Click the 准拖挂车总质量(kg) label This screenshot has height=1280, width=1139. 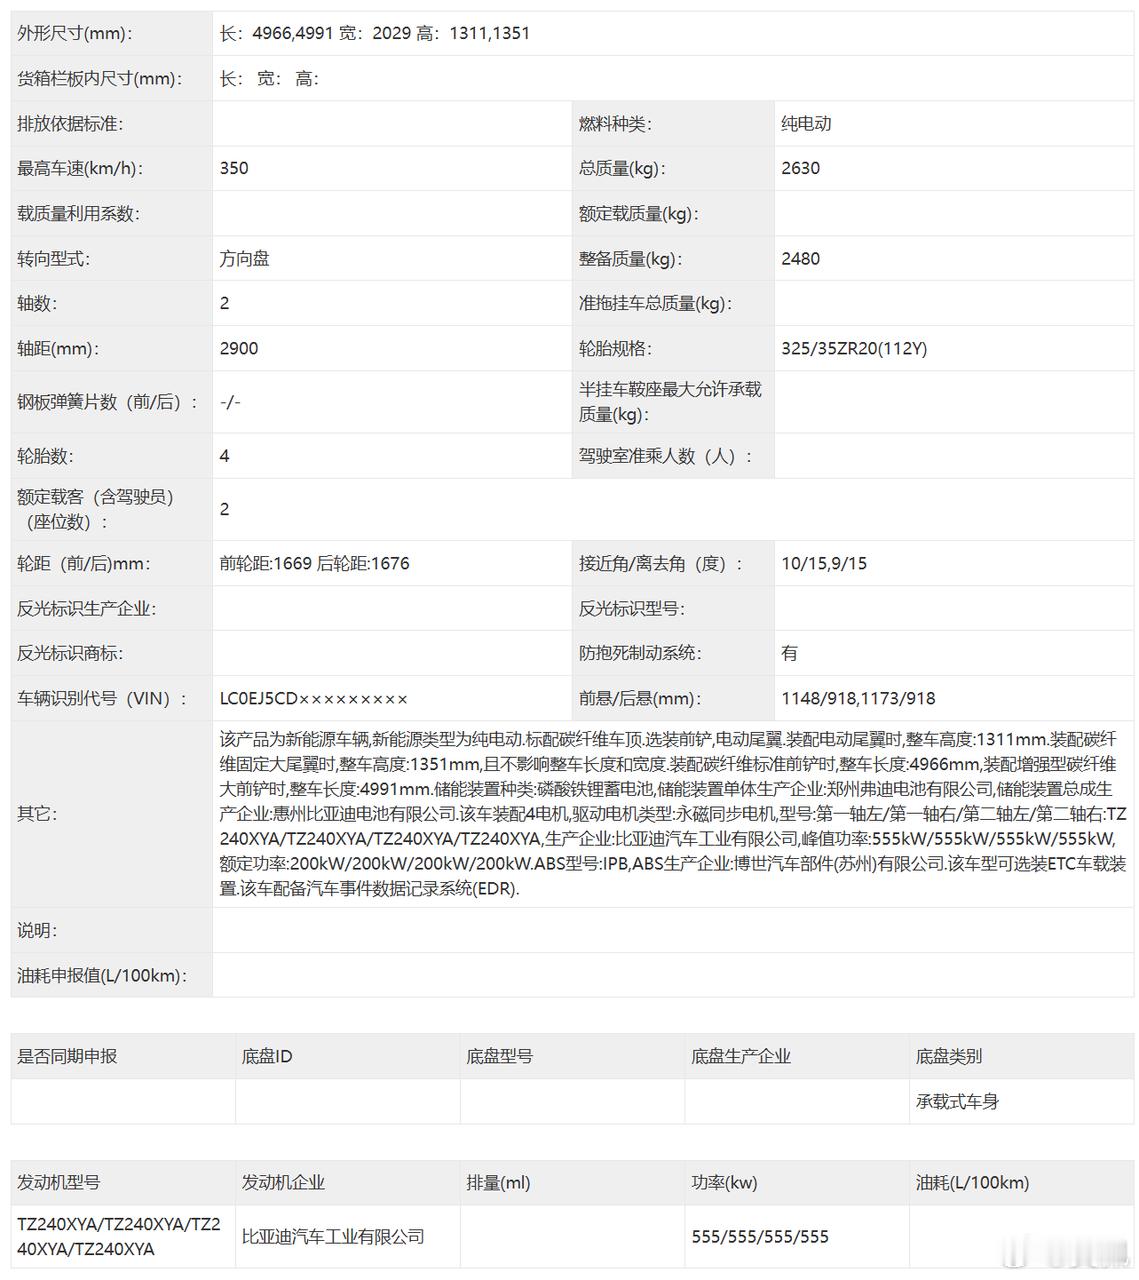coord(655,303)
